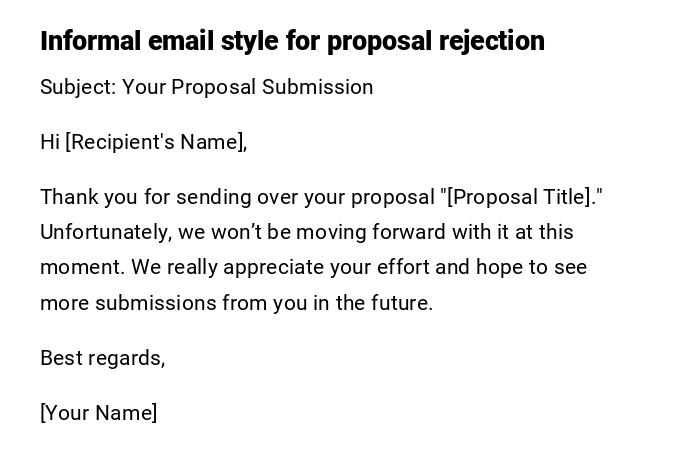700x475 pixels.
Task: Click the word "Informal" in the heading
Action: tap(91, 41)
